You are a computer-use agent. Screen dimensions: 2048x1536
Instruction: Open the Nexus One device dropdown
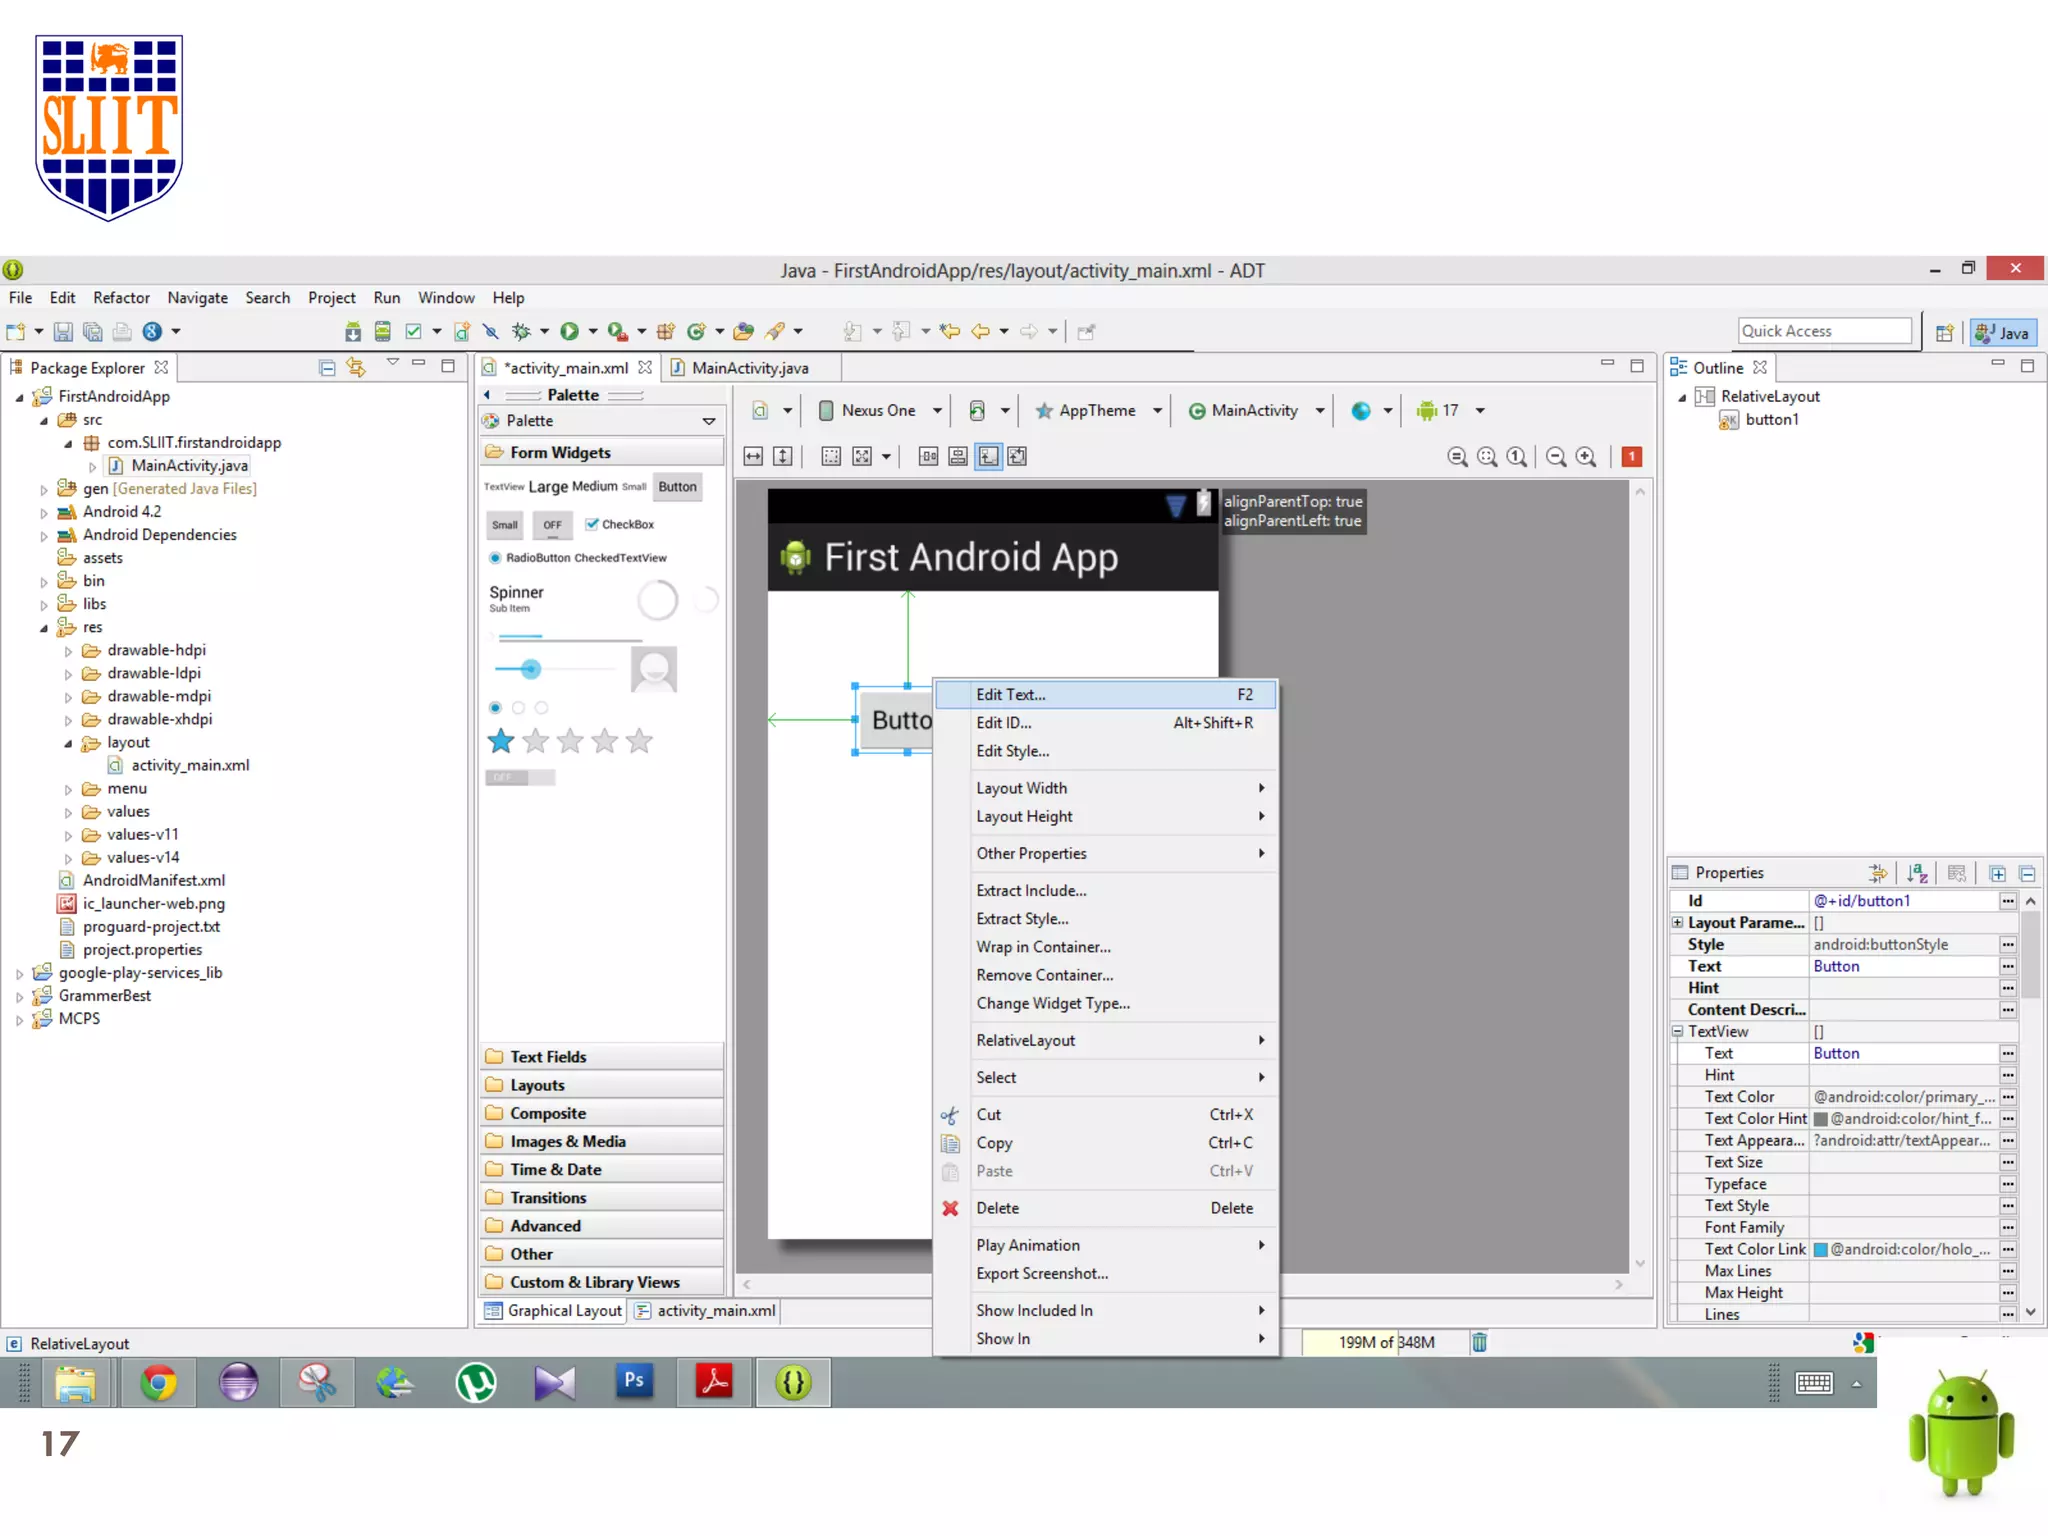(x=879, y=410)
